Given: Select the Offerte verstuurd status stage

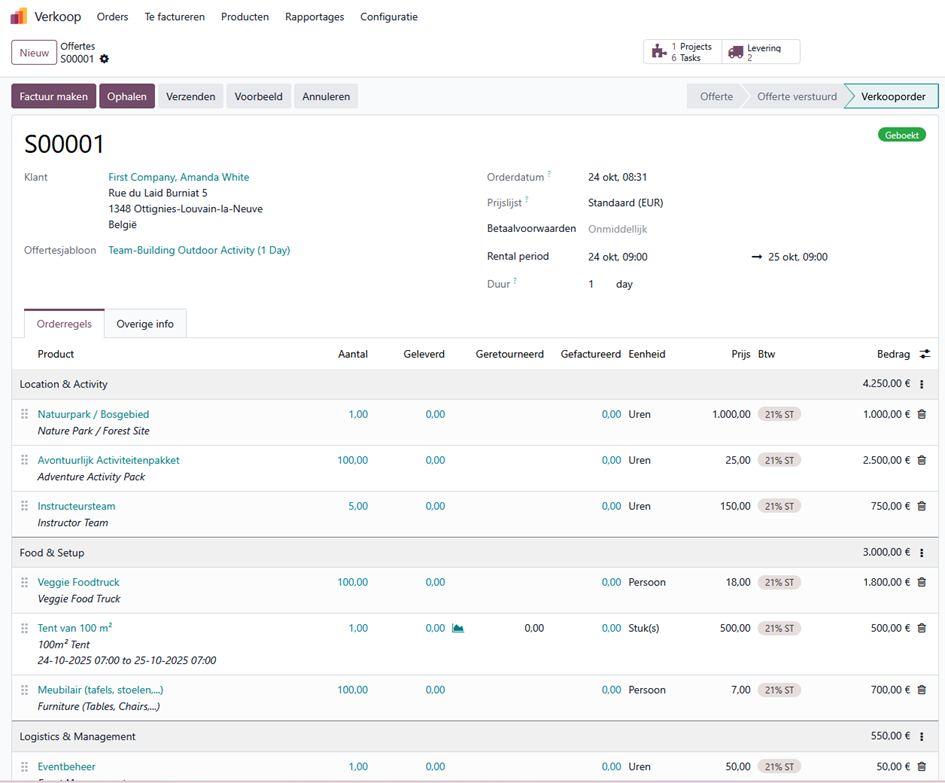Looking at the screenshot, I should click(x=796, y=97).
